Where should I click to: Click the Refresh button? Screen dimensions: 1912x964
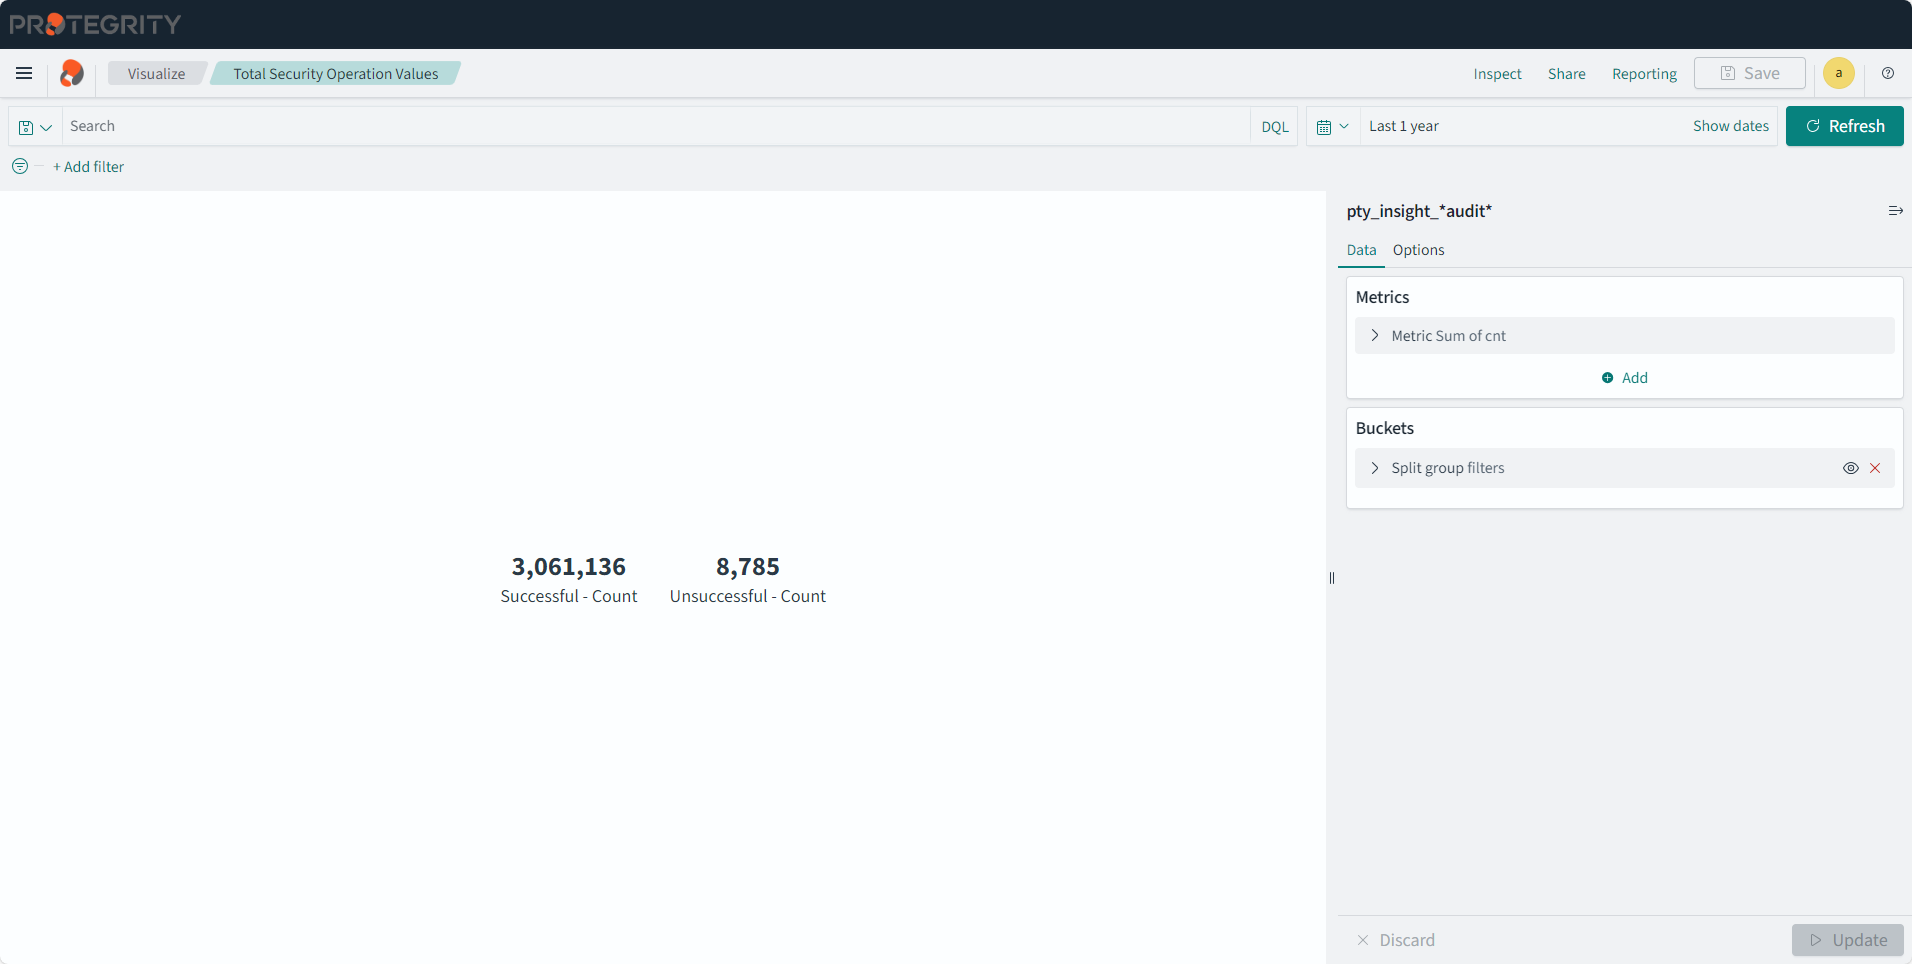tap(1844, 126)
